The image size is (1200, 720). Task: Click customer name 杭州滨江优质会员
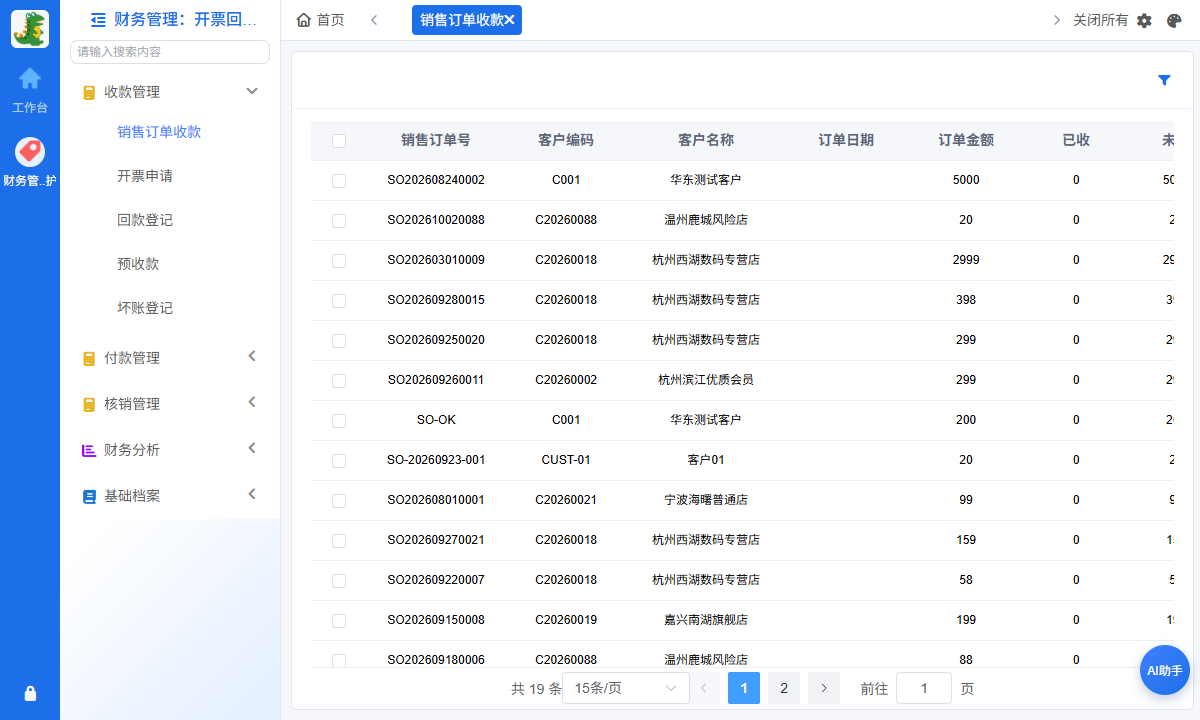point(706,380)
